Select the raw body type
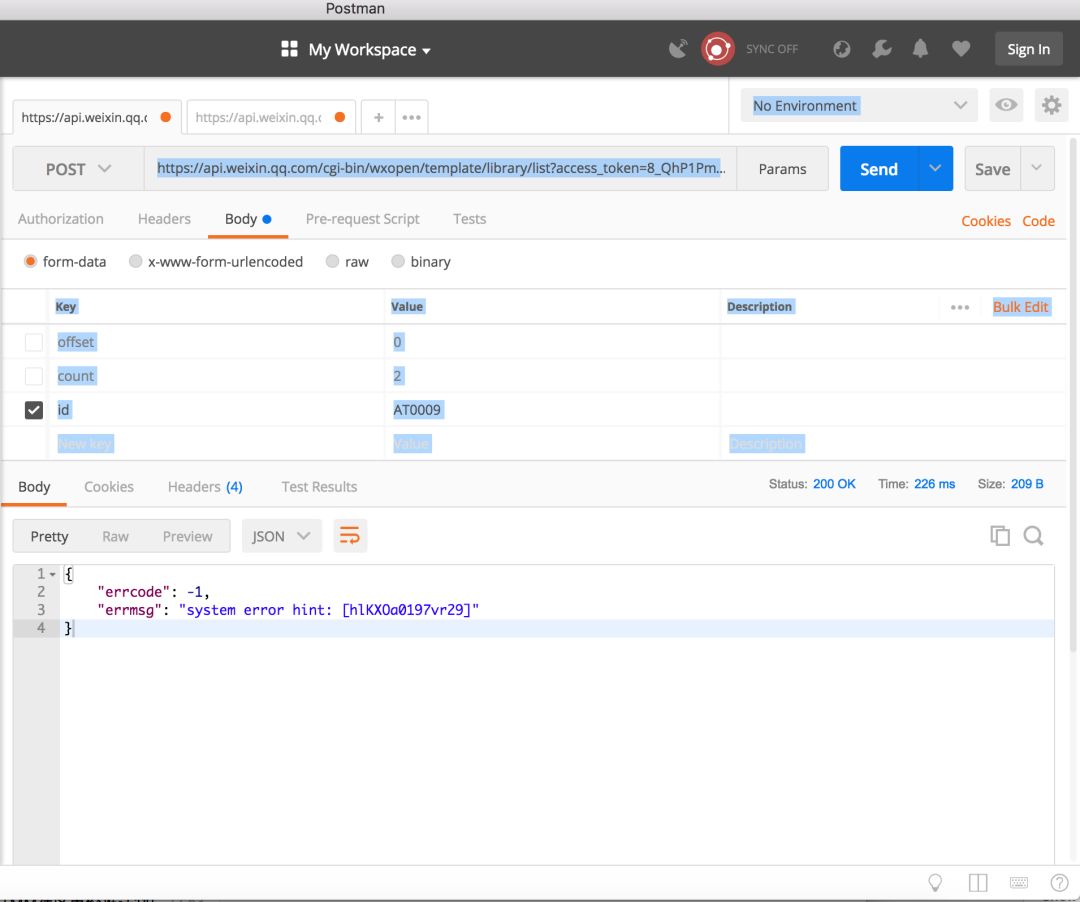The image size is (1080, 902). [332, 262]
